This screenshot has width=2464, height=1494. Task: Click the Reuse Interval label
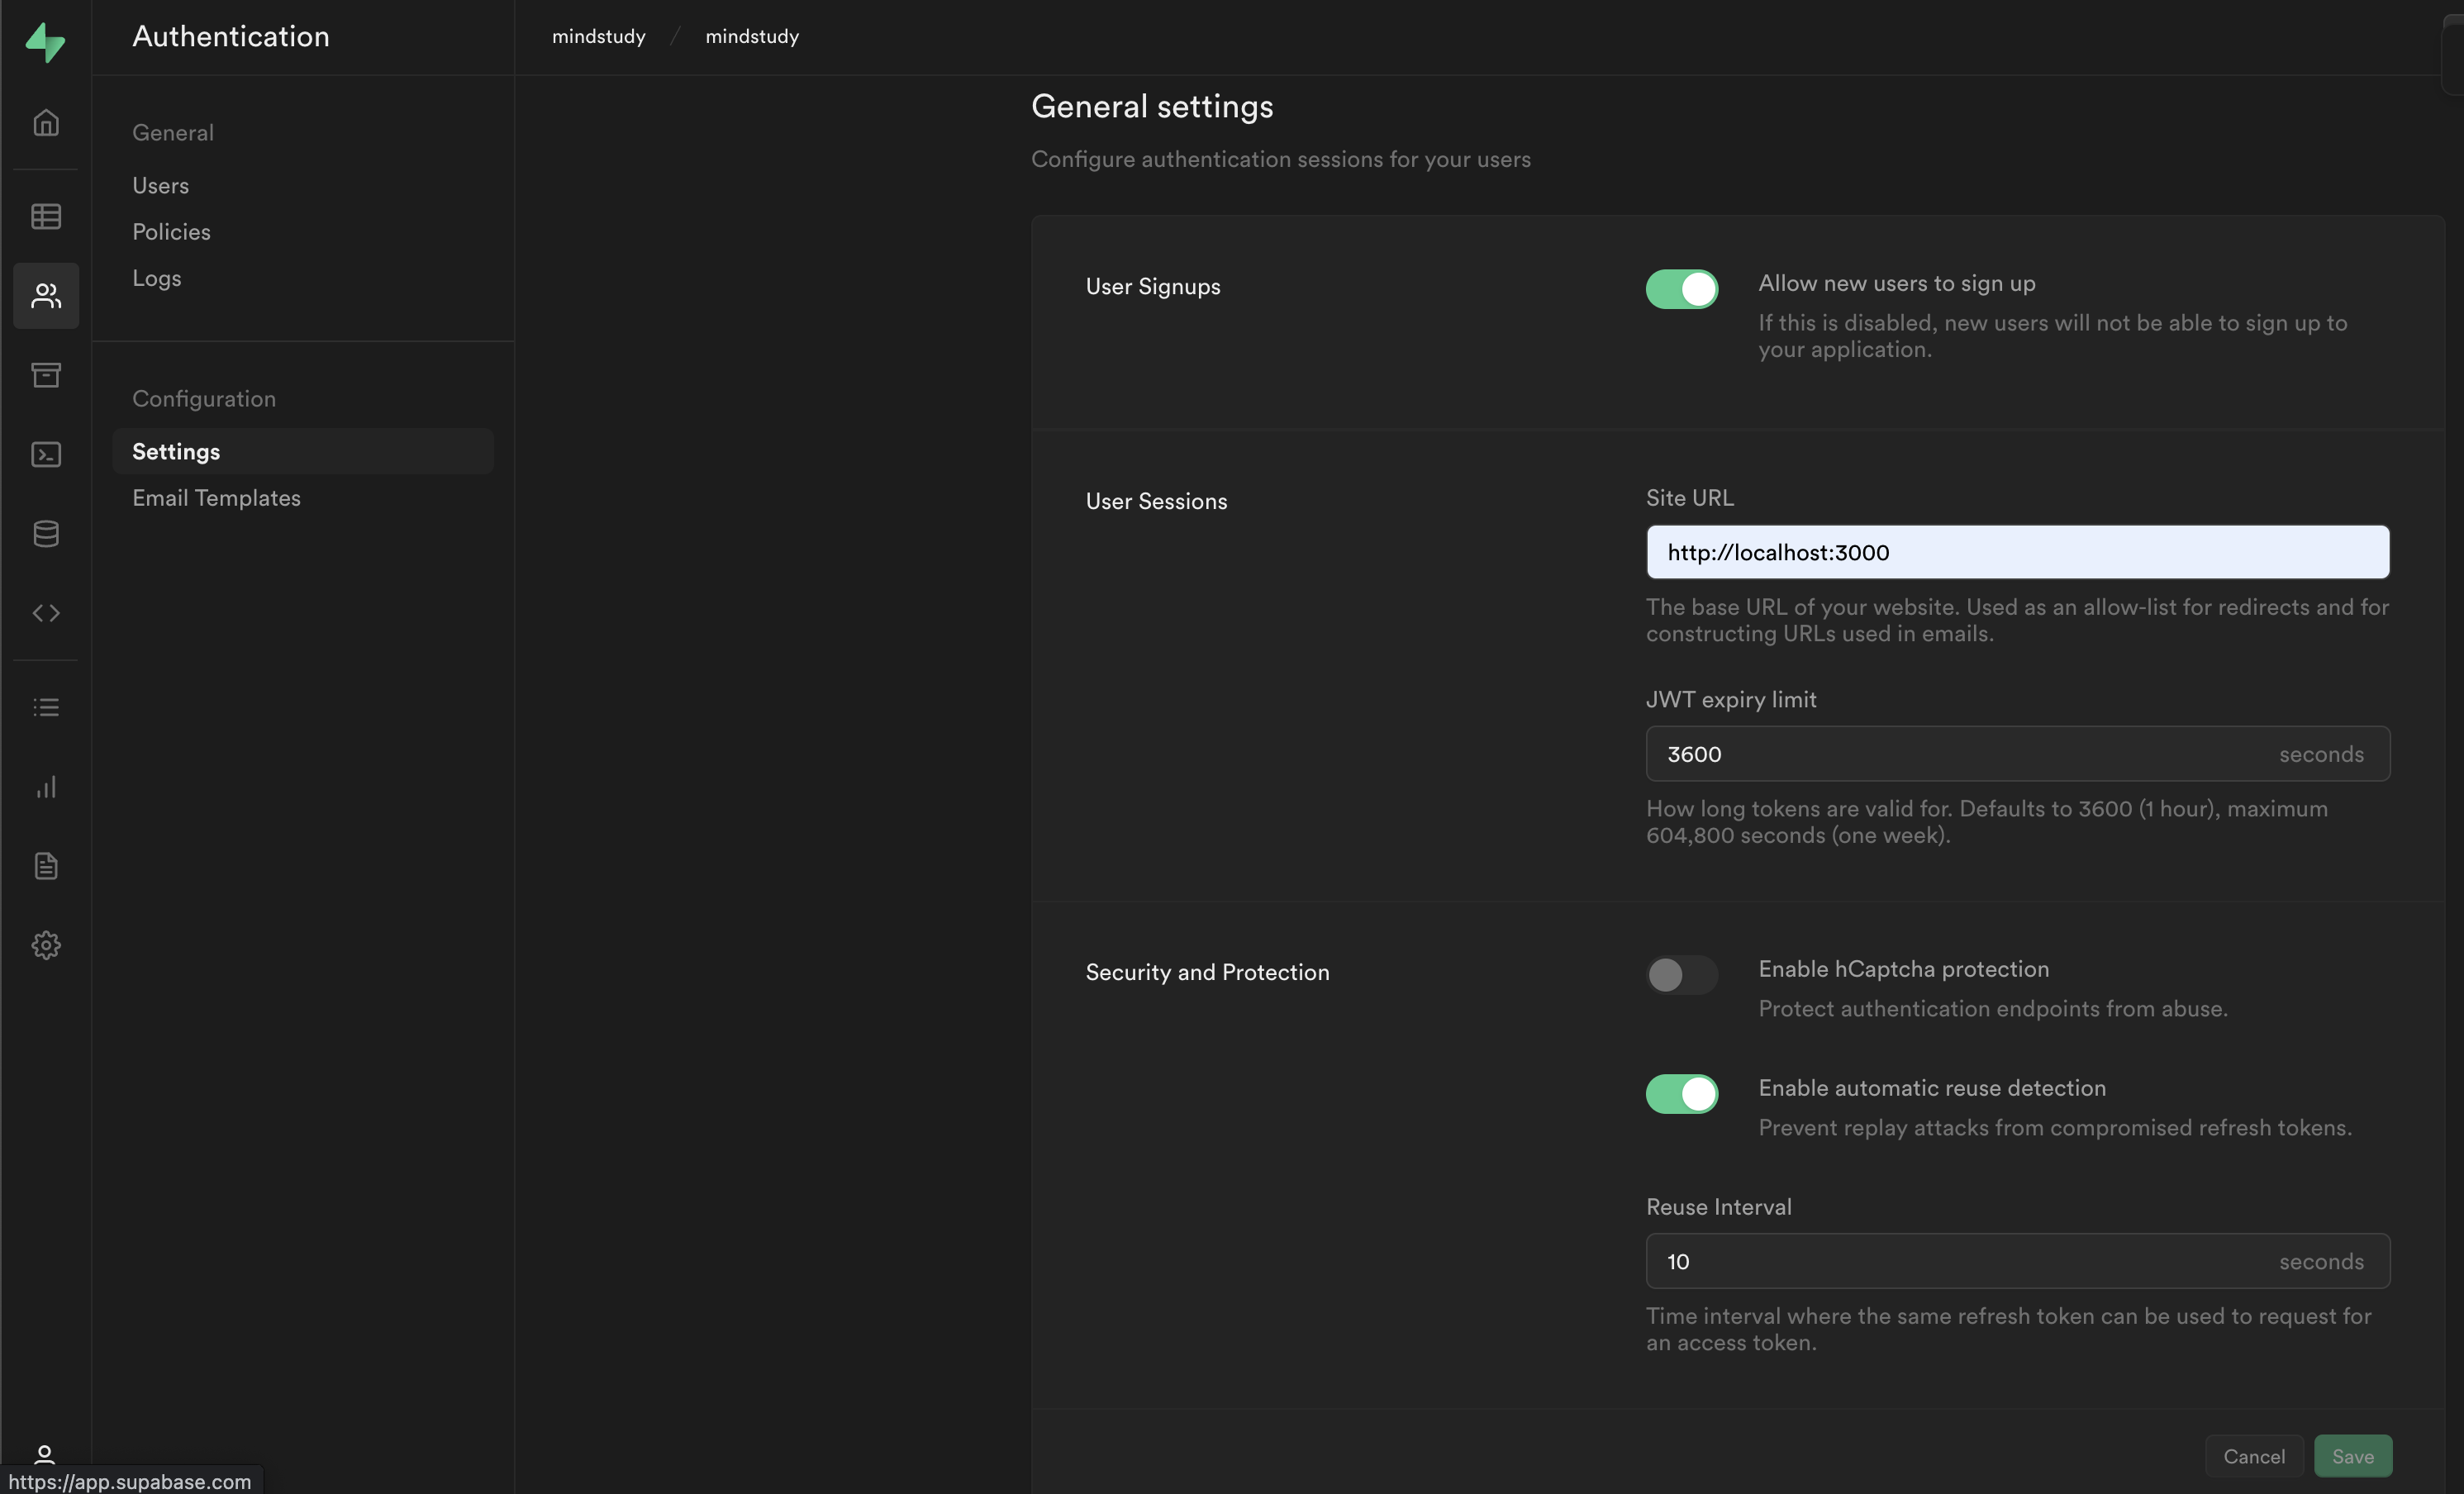tap(1719, 1206)
